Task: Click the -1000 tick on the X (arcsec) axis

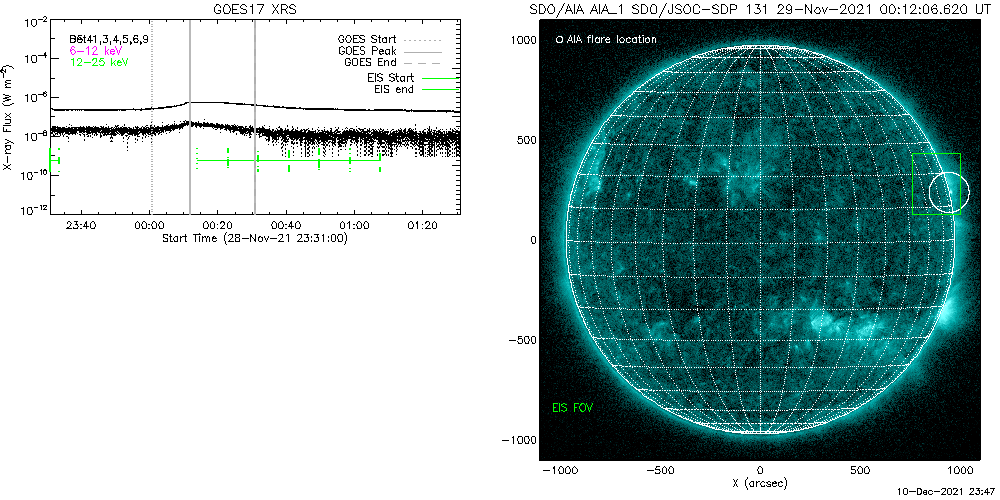Action: [x=559, y=470]
